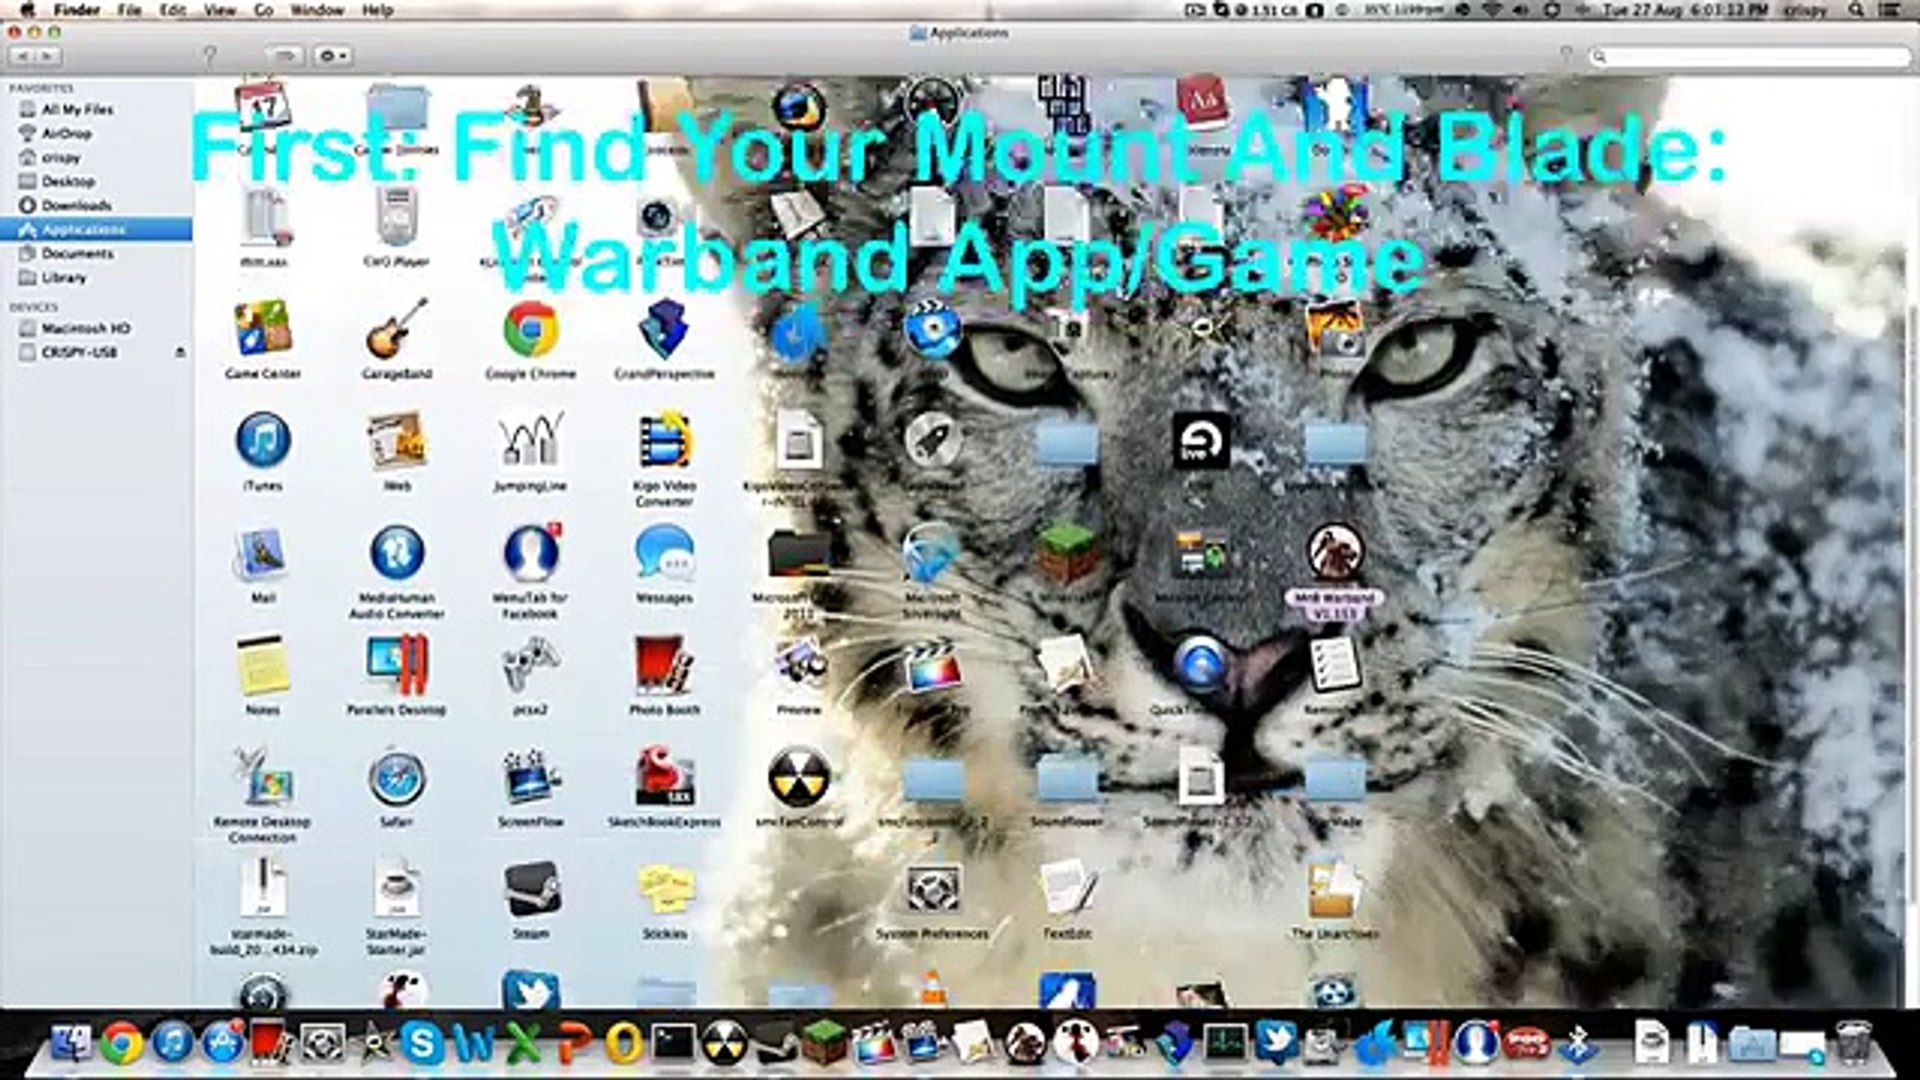1920x1080 pixels.
Task: Open the JumpingLine app icon
Action: pos(530,441)
